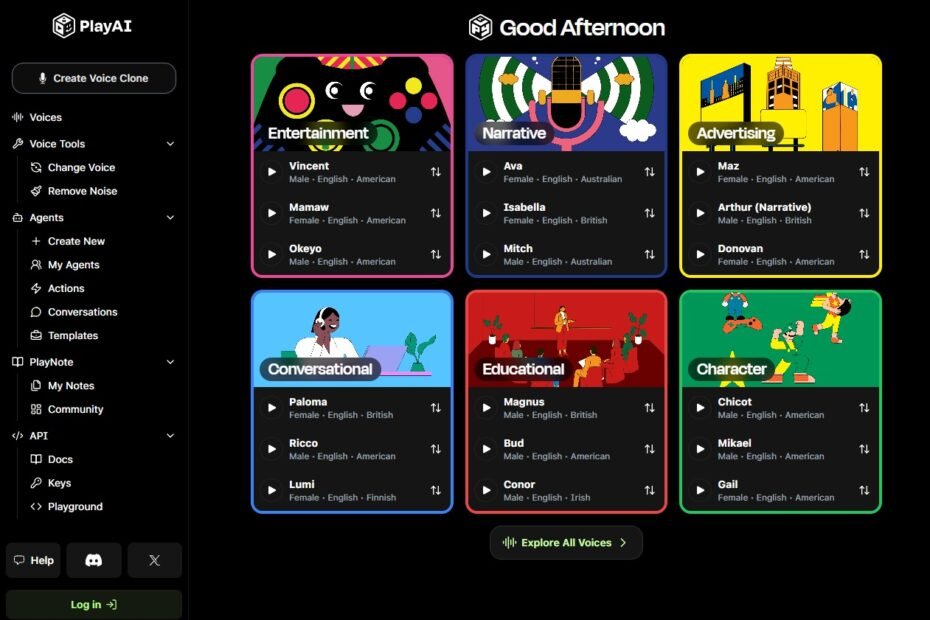Click the PlayAI logo in sidebar
This screenshot has height=620, width=930.
[x=92, y=26]
